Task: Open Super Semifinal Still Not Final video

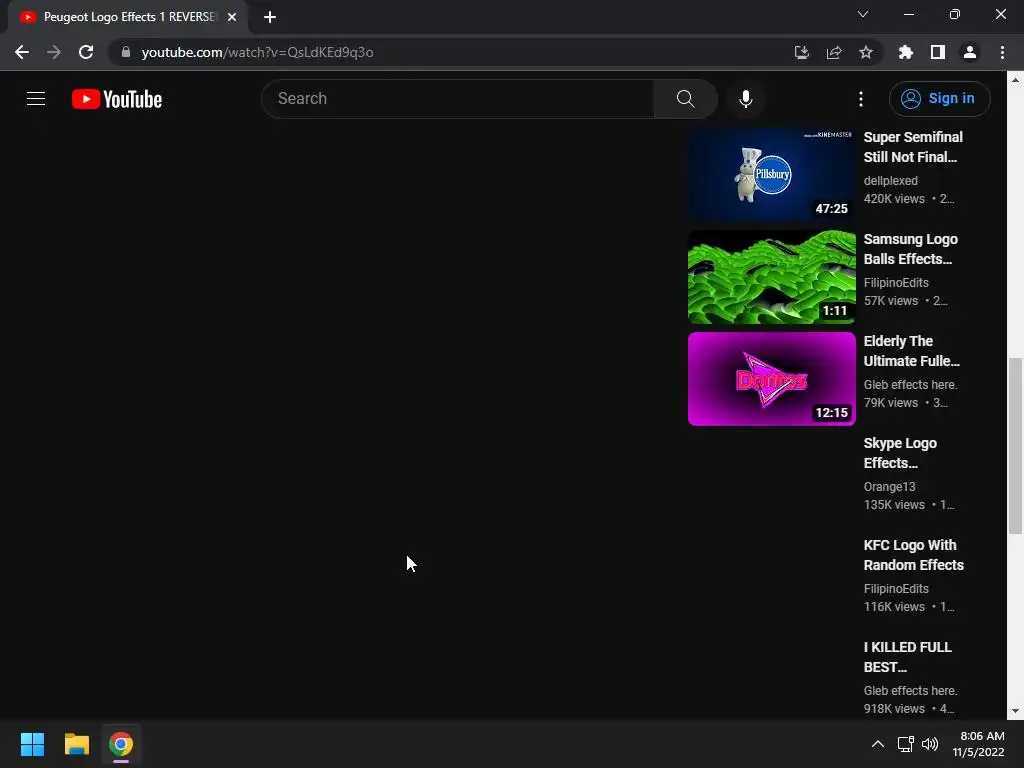Action: (913, 147)
